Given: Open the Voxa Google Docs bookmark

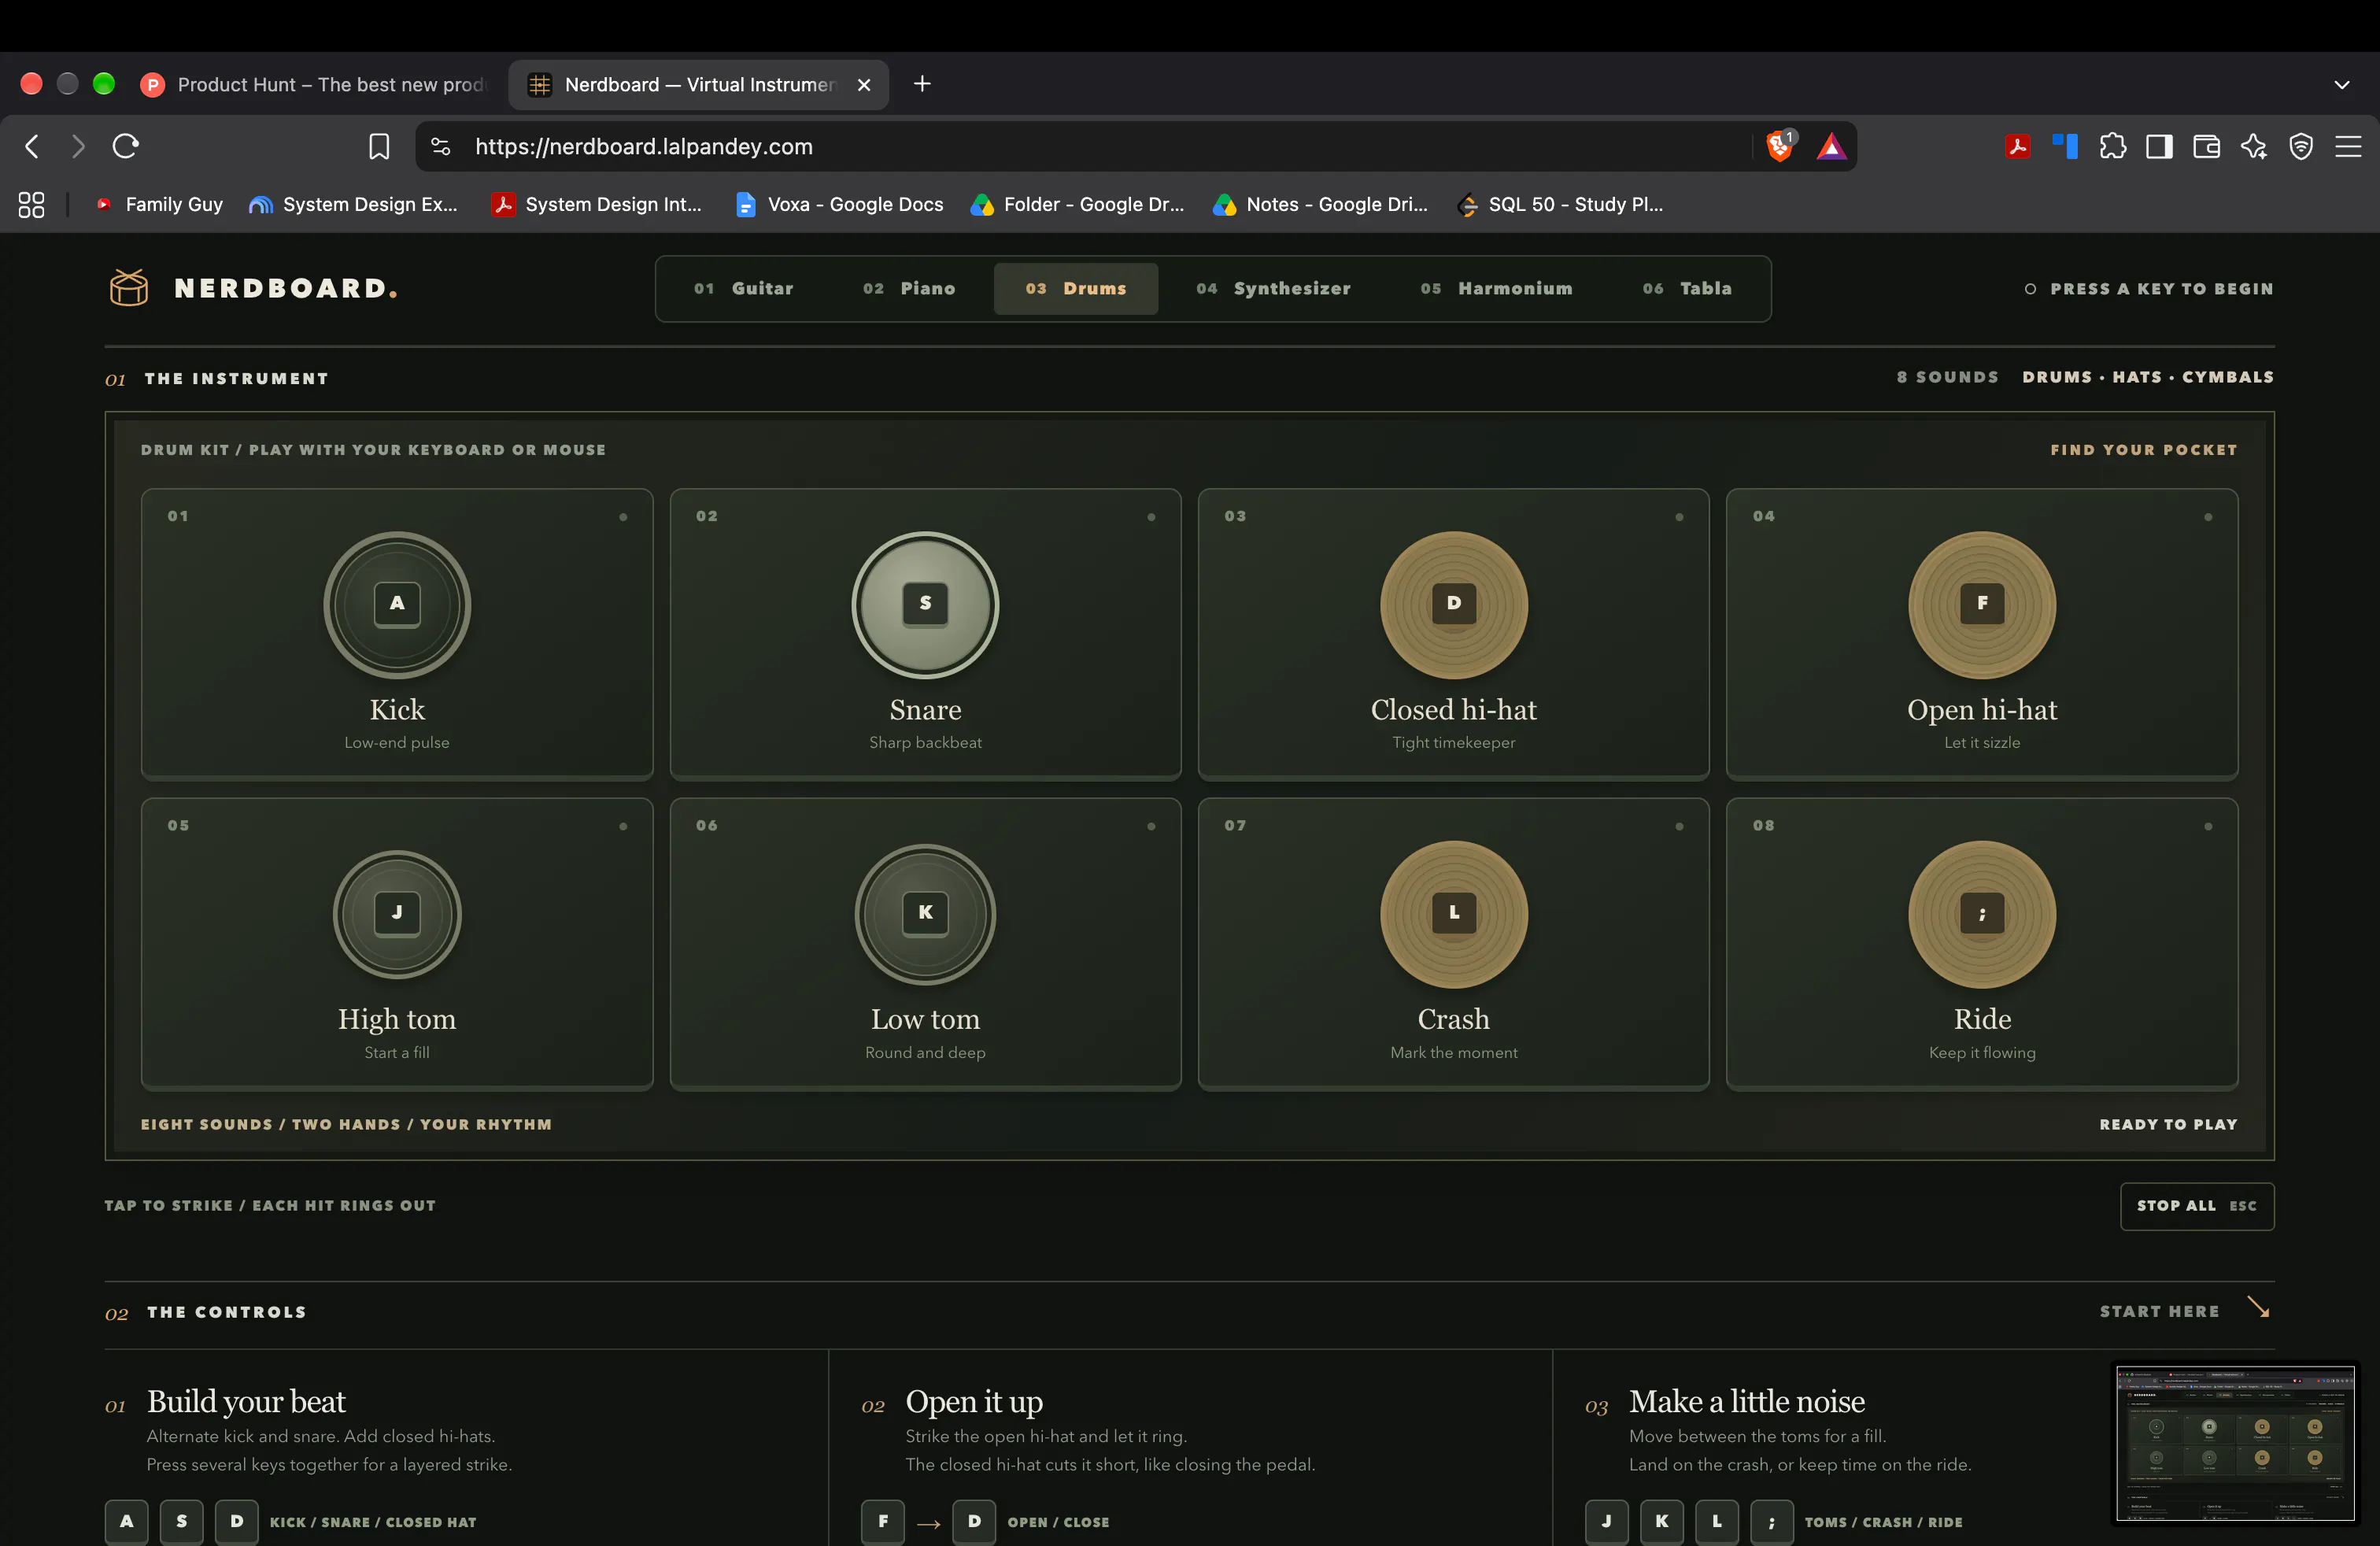Looking at the screenshot, I should pyautogui.click(x=840, y=204).
